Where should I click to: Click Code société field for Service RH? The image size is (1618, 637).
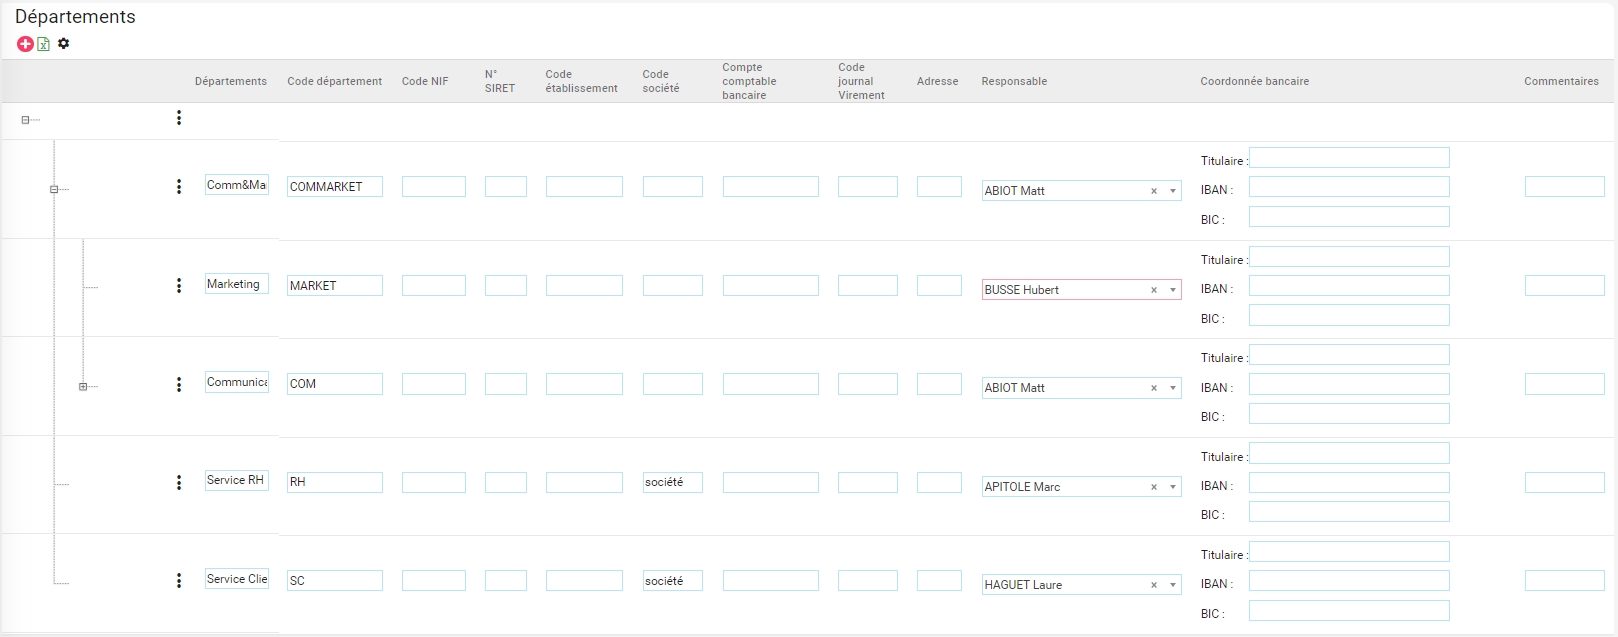tap(673, 482)
